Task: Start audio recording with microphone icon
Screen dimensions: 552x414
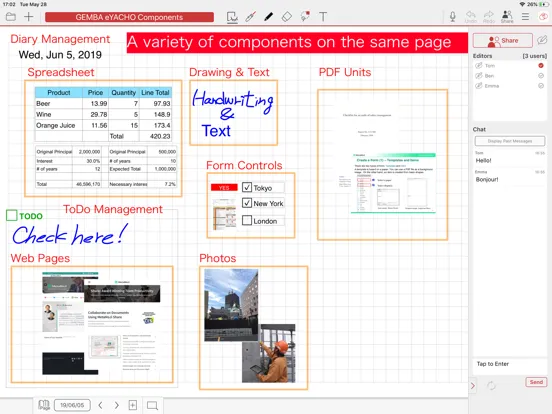Action: click(x=453, y=16)
